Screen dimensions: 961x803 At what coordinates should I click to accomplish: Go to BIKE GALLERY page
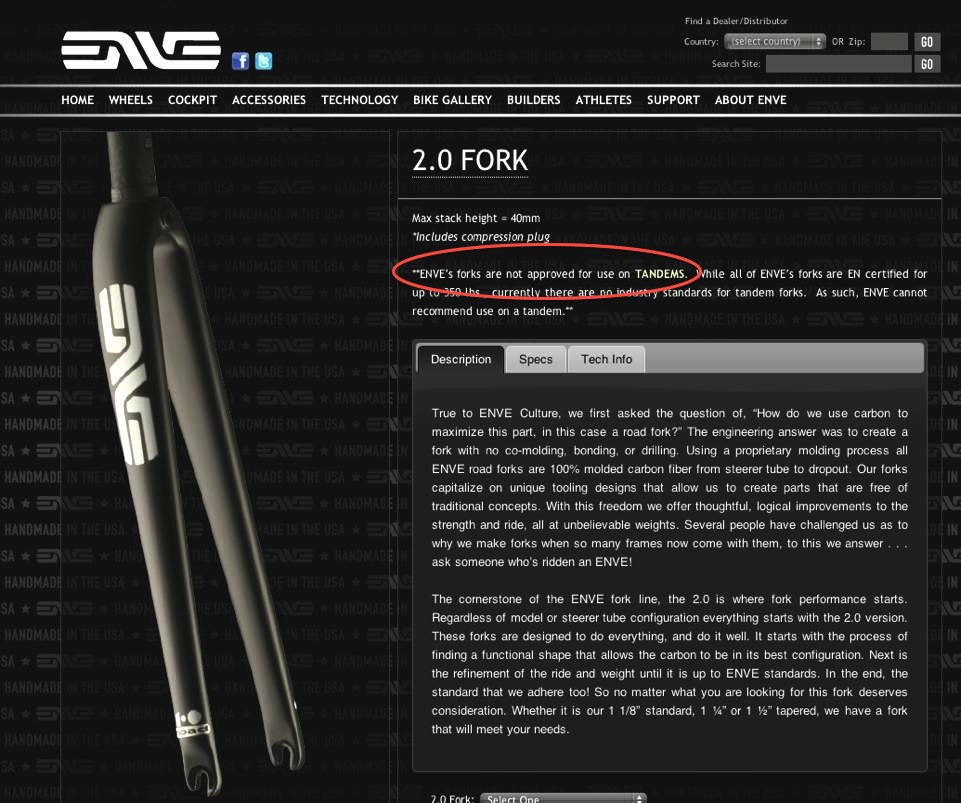[452, 100]
